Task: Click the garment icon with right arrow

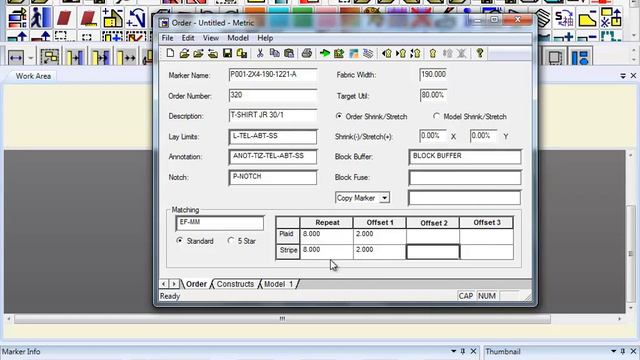Action: point(401,53)
